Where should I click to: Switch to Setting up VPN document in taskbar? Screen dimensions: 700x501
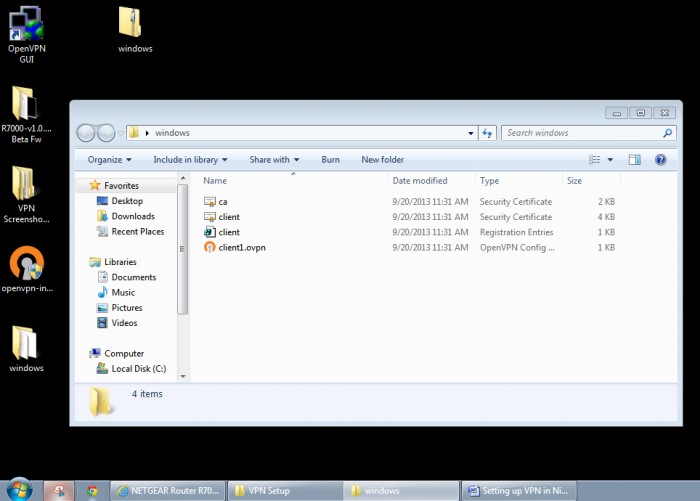coord(518,491)
